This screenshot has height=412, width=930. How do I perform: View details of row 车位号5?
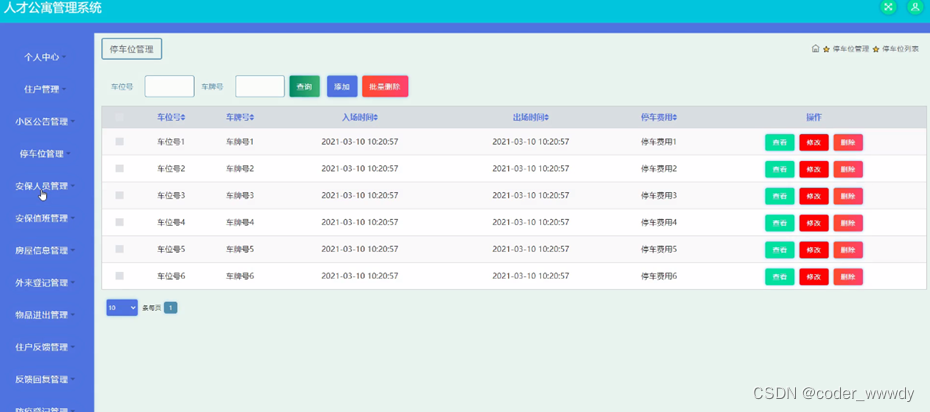(779, 250)
